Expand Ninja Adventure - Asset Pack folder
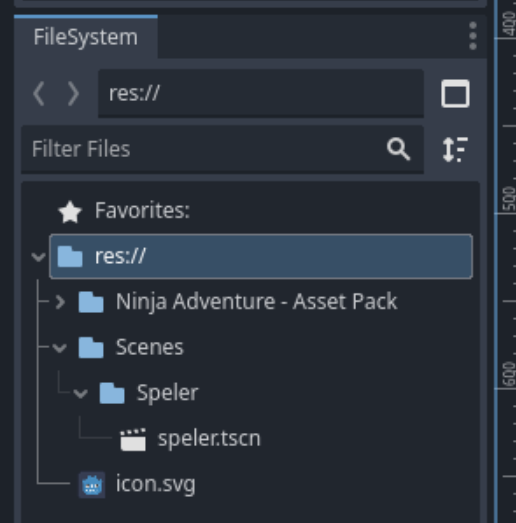The height and width of the screenshot is (523, 516). pos(60,302)
